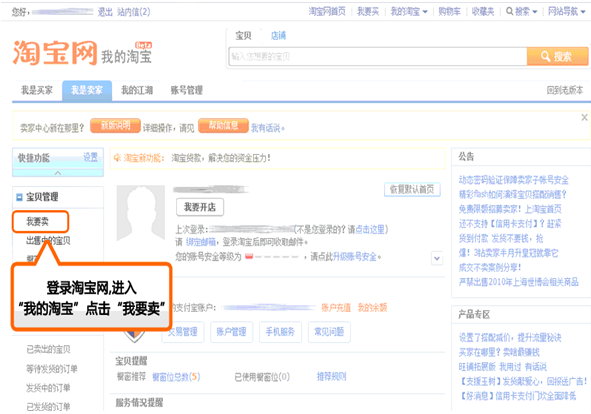Go to 淘宝网首页 in top bar
Image resolution: width=591 pixels, height=414 pixels.
pyautogui.click(x=327, y=12)
